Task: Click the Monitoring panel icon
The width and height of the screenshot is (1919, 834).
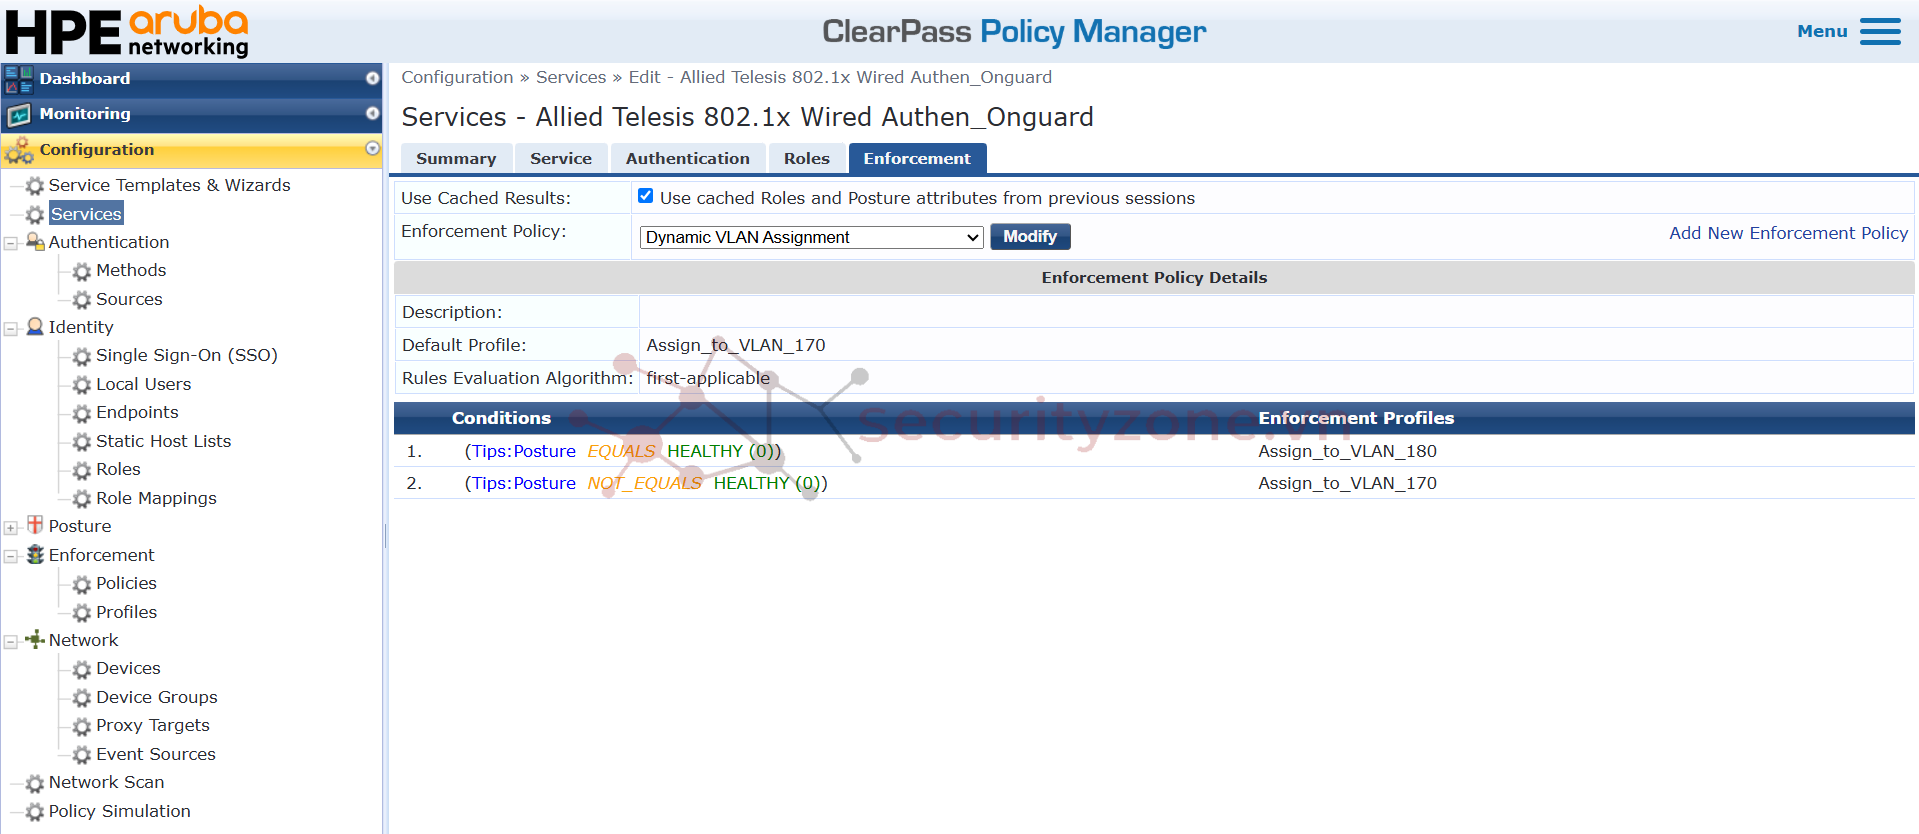Action: coord(19,114)
